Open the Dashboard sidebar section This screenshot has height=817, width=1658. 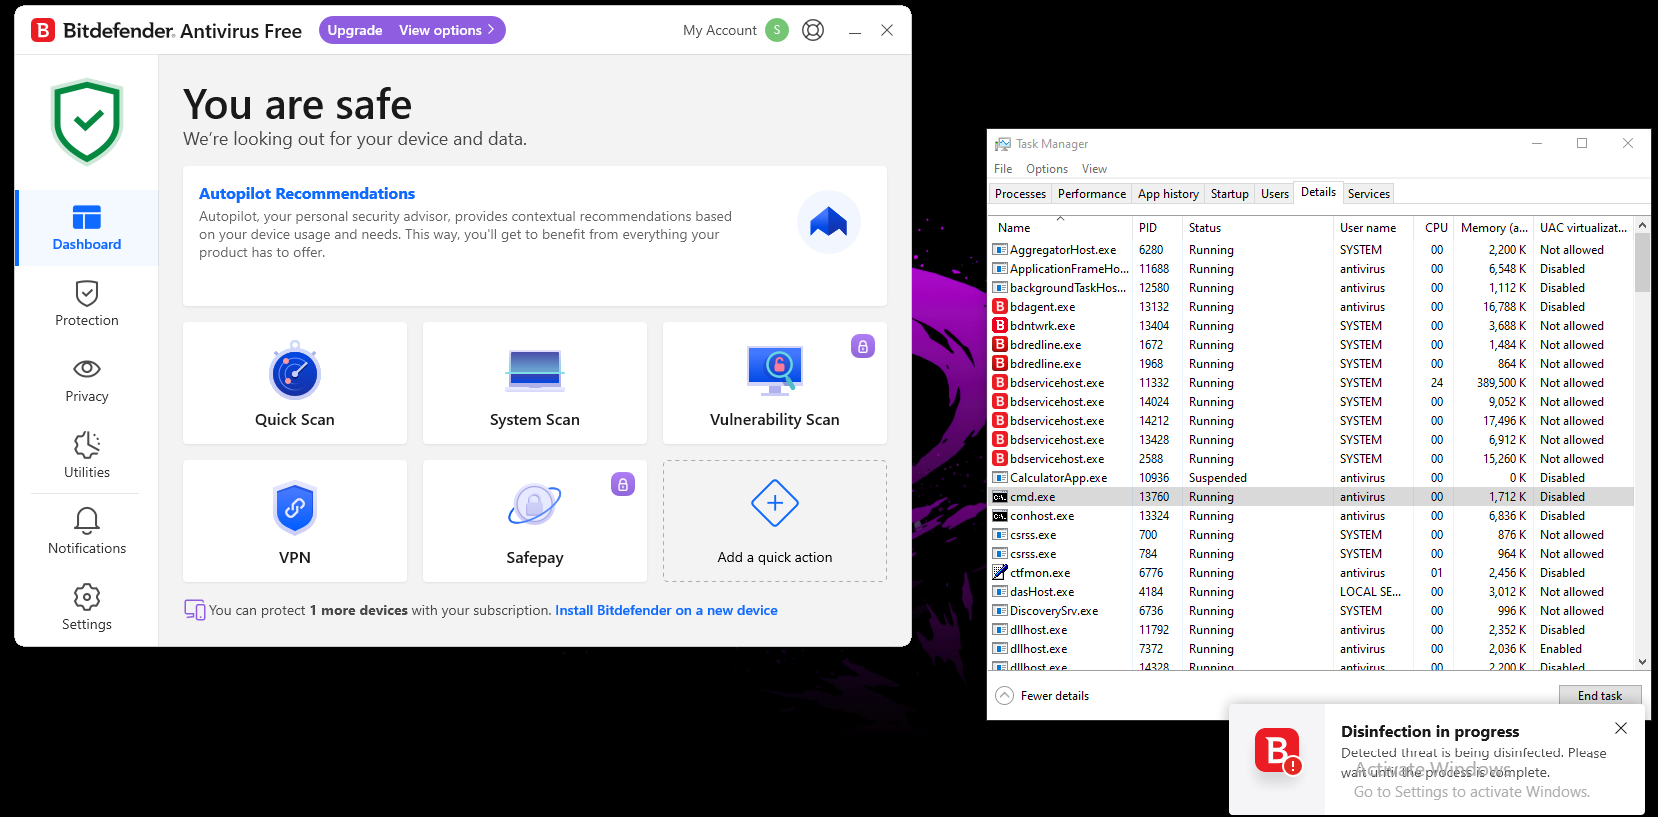(x=87, y=228)
